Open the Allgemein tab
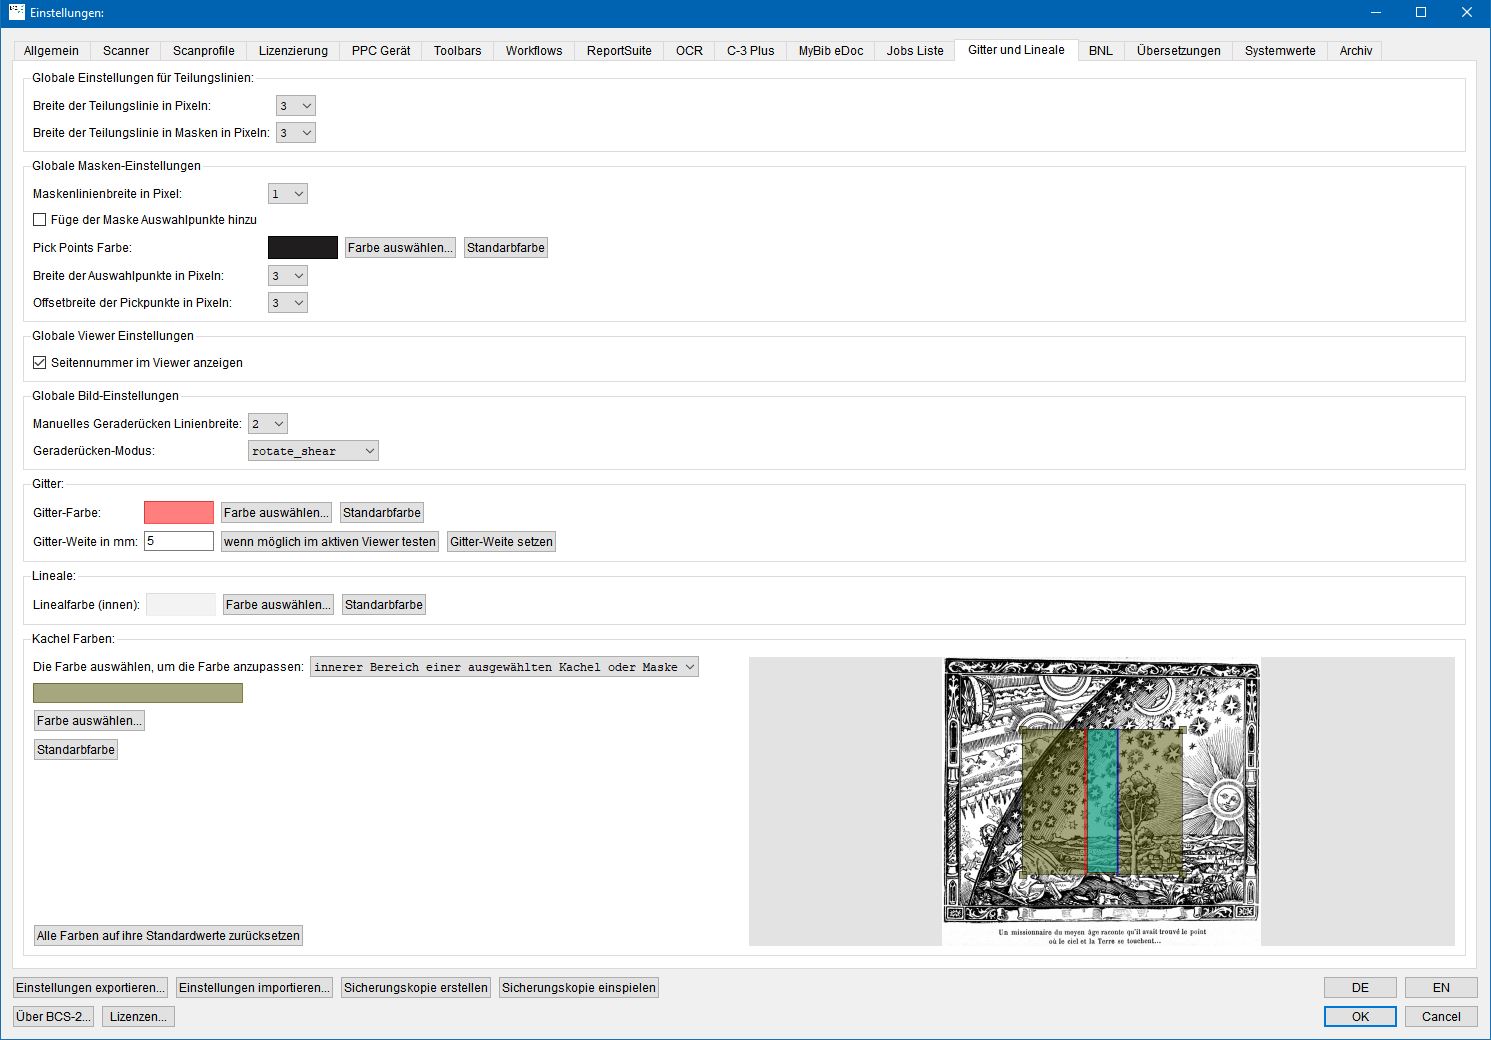Screen dimensions: 1491x1040 tap(51, 51)
